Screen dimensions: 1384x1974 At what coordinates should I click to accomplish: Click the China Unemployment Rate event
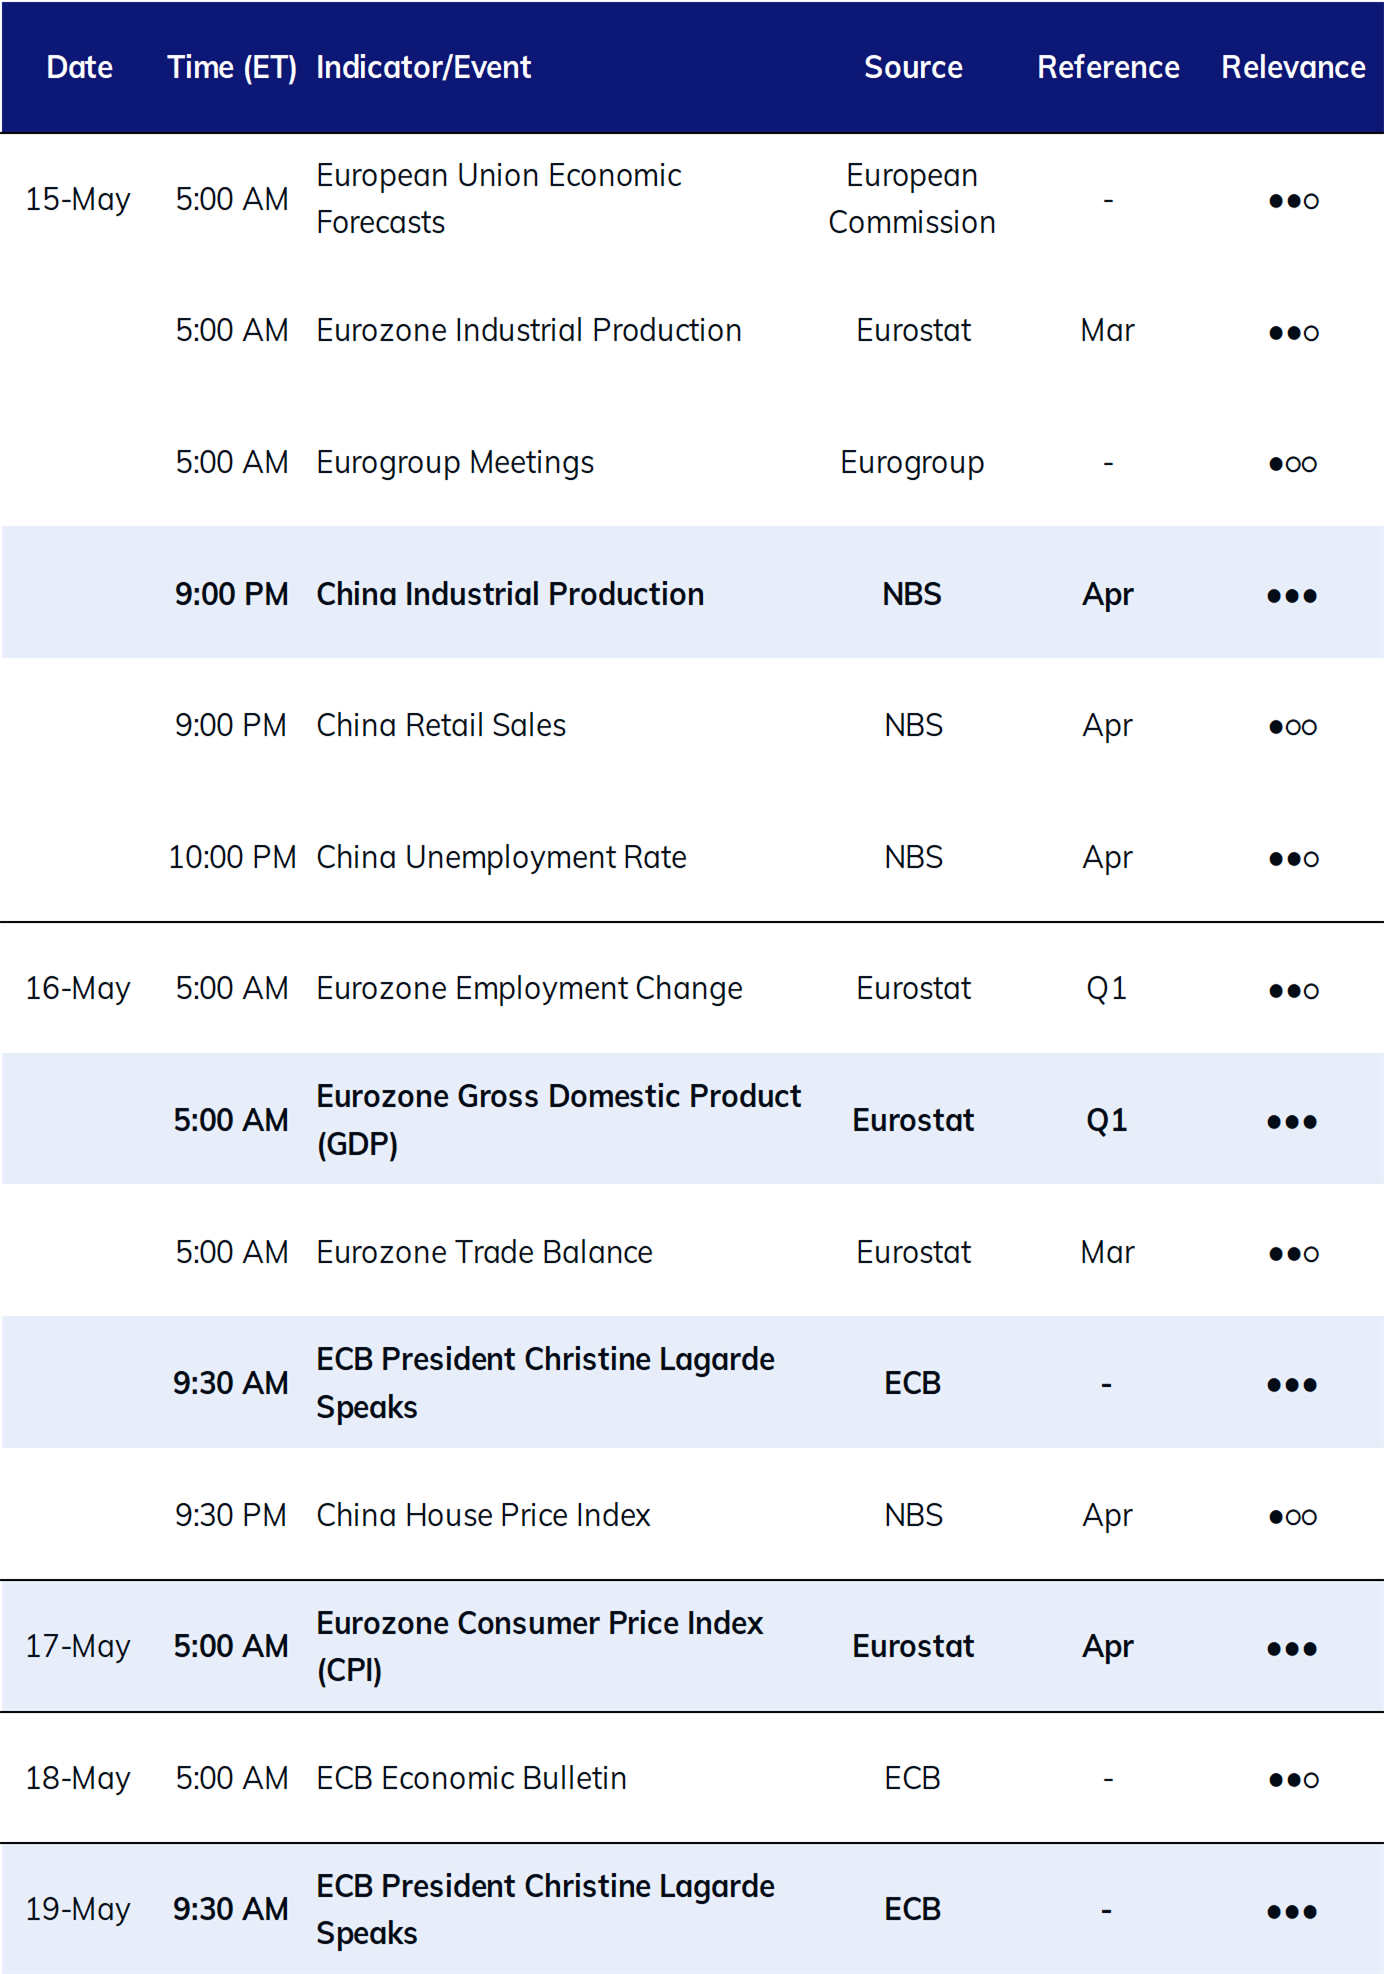click(501, 857)
